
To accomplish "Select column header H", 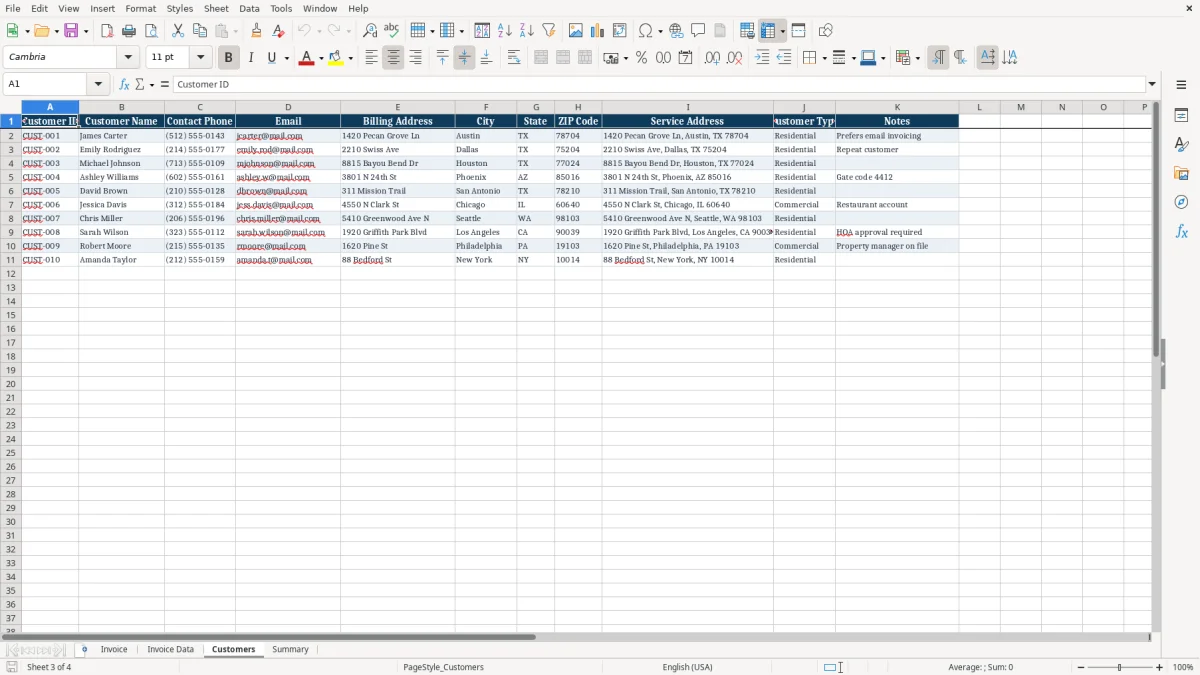I will (578, 107).
